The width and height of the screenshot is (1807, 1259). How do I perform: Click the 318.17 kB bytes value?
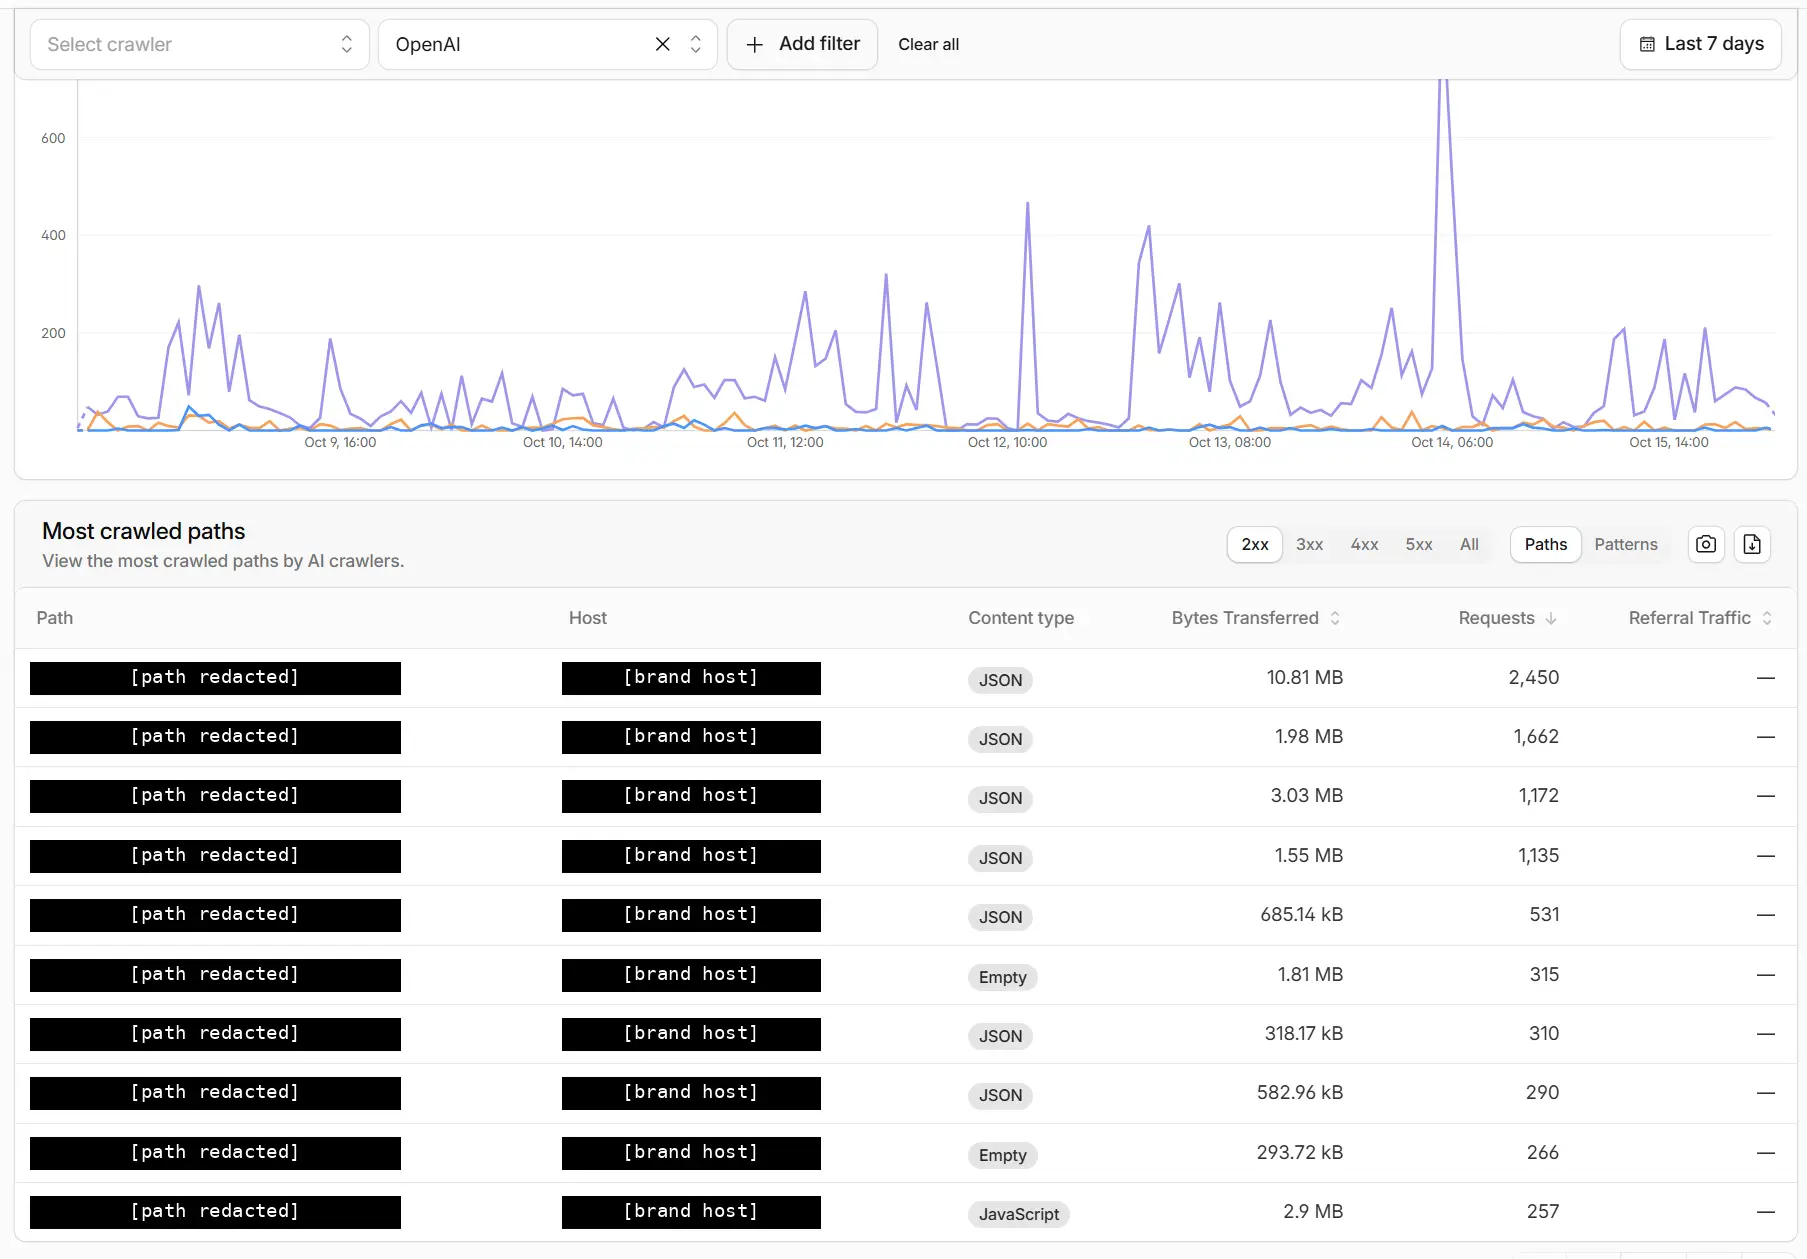tap(1304, 1034)
